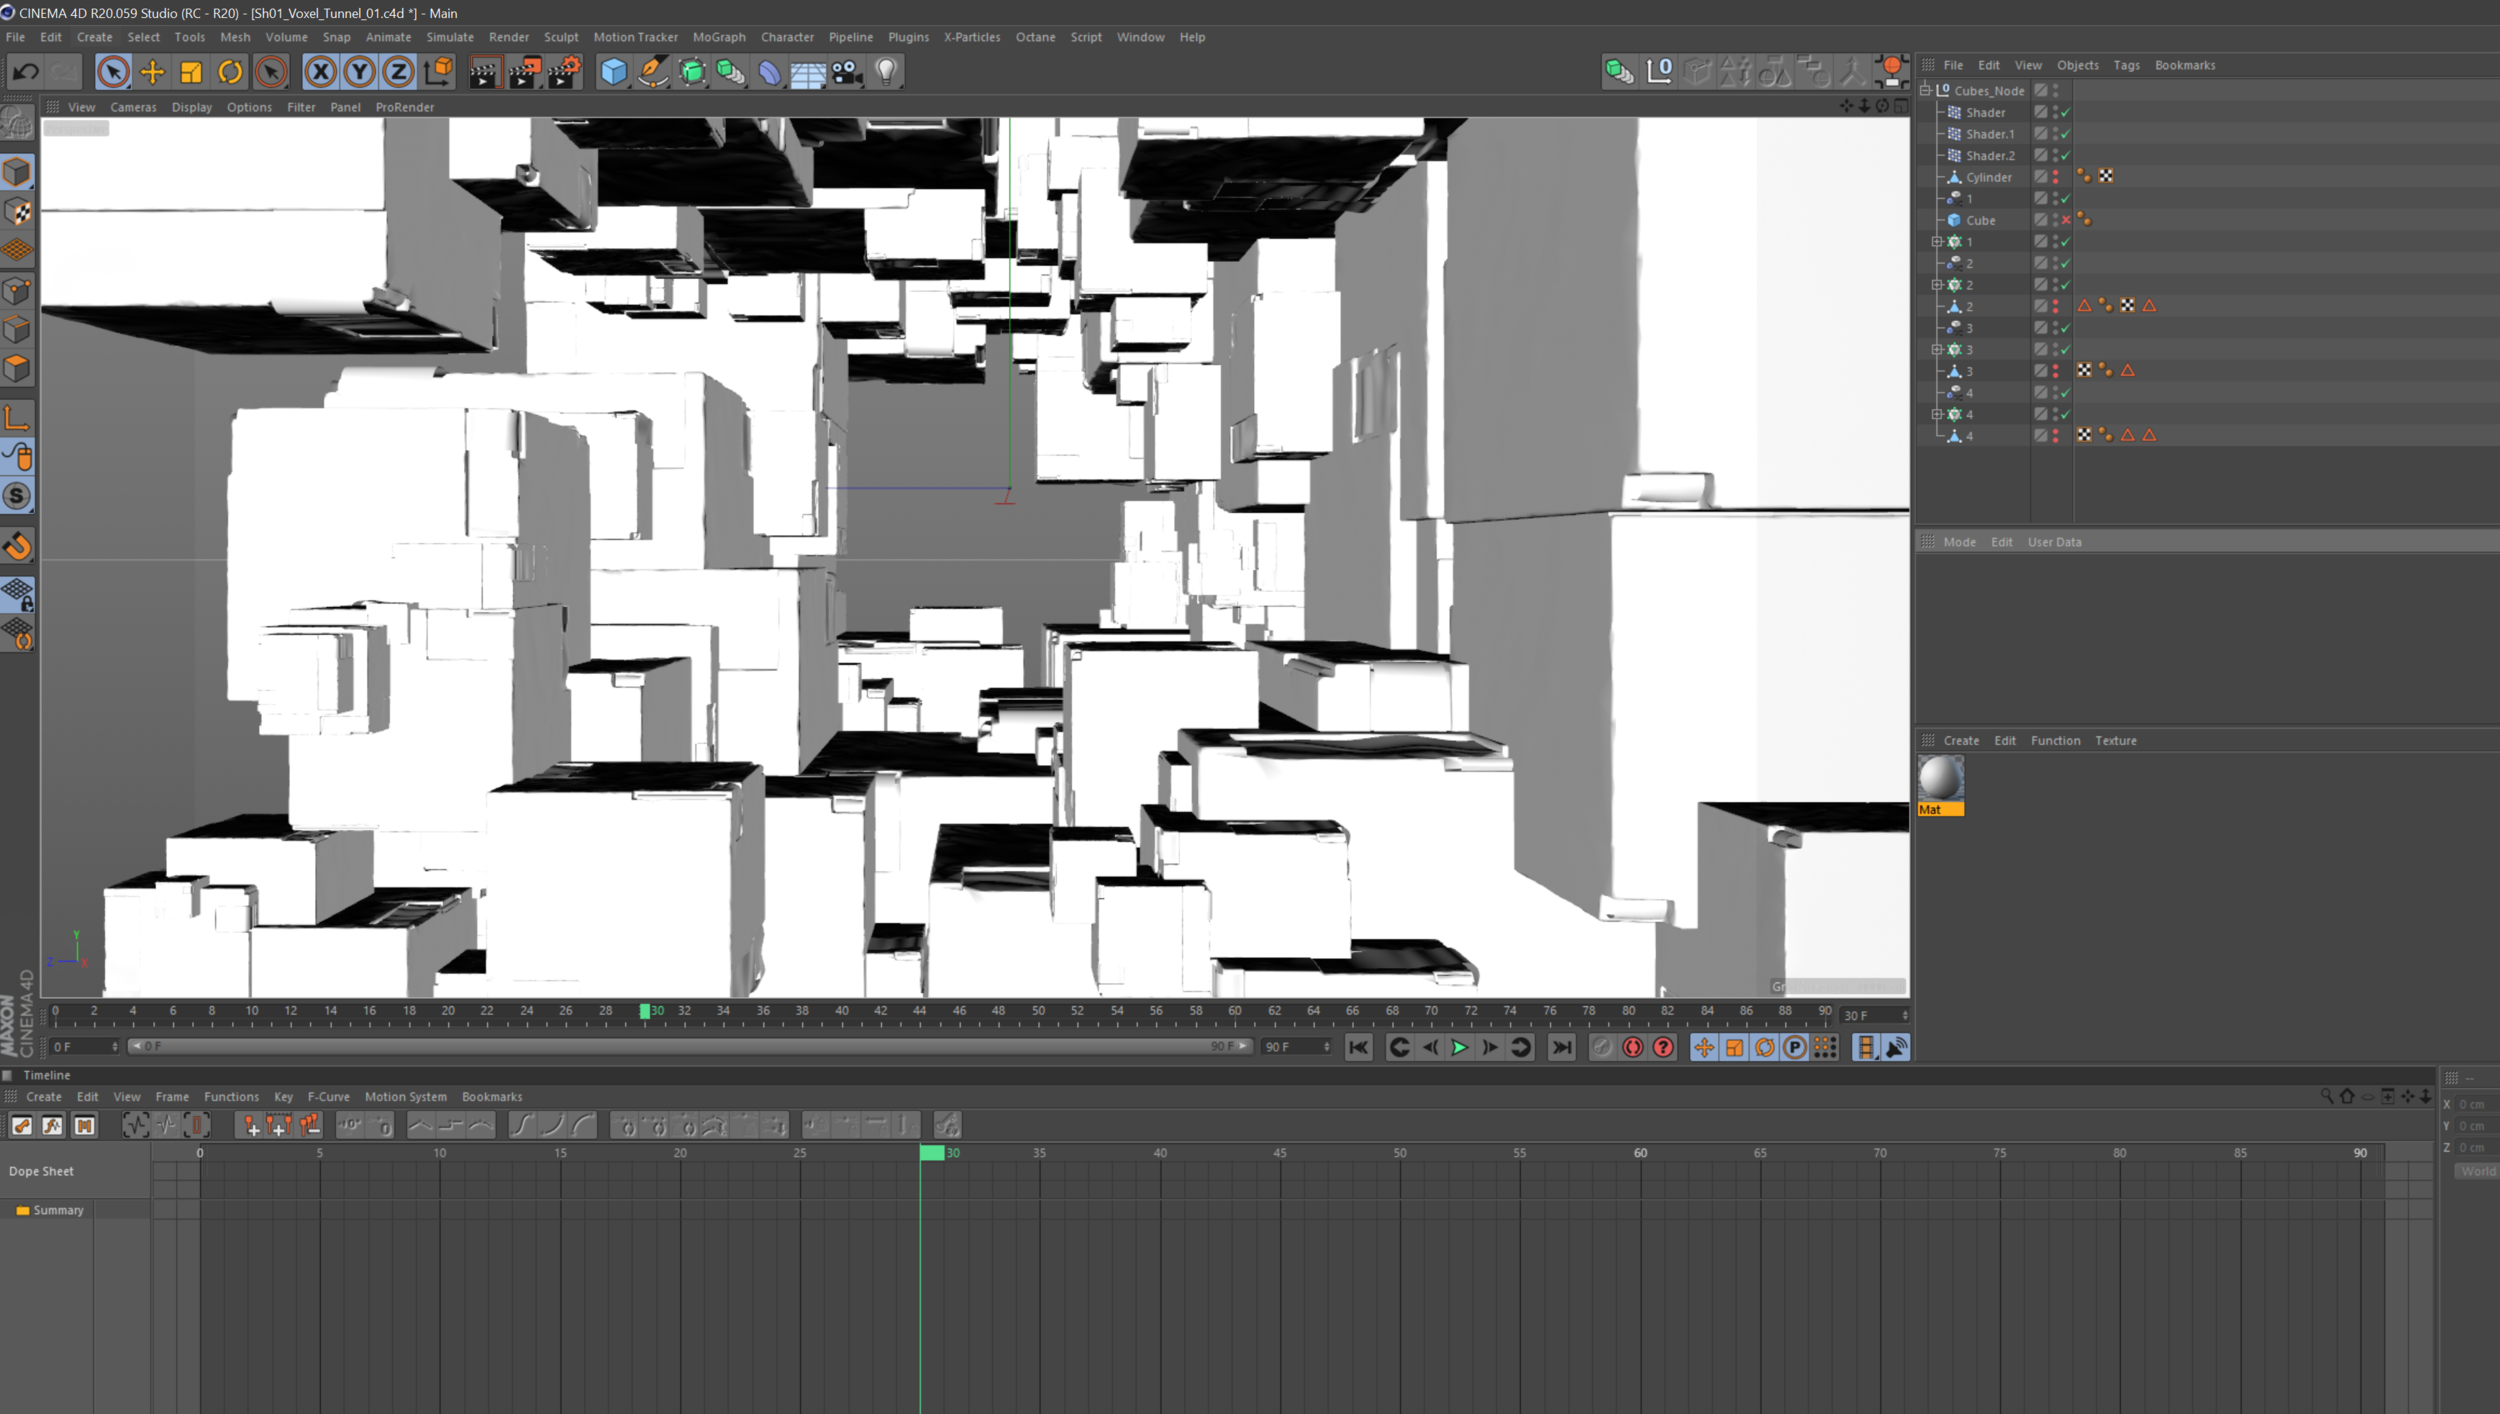Click the current frame 30 F field

coord(1868,1015)
